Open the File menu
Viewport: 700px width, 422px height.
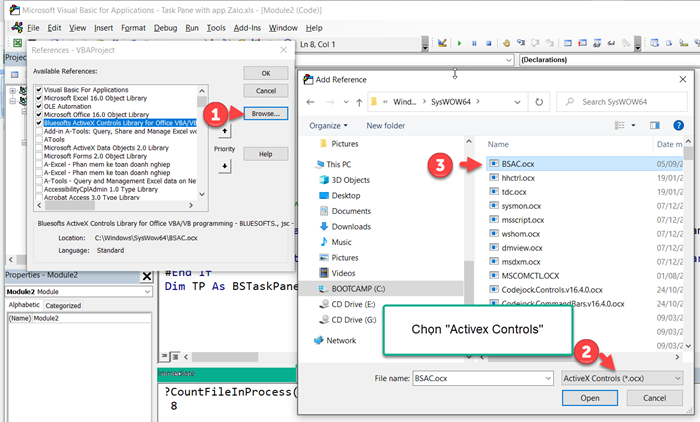33,28
